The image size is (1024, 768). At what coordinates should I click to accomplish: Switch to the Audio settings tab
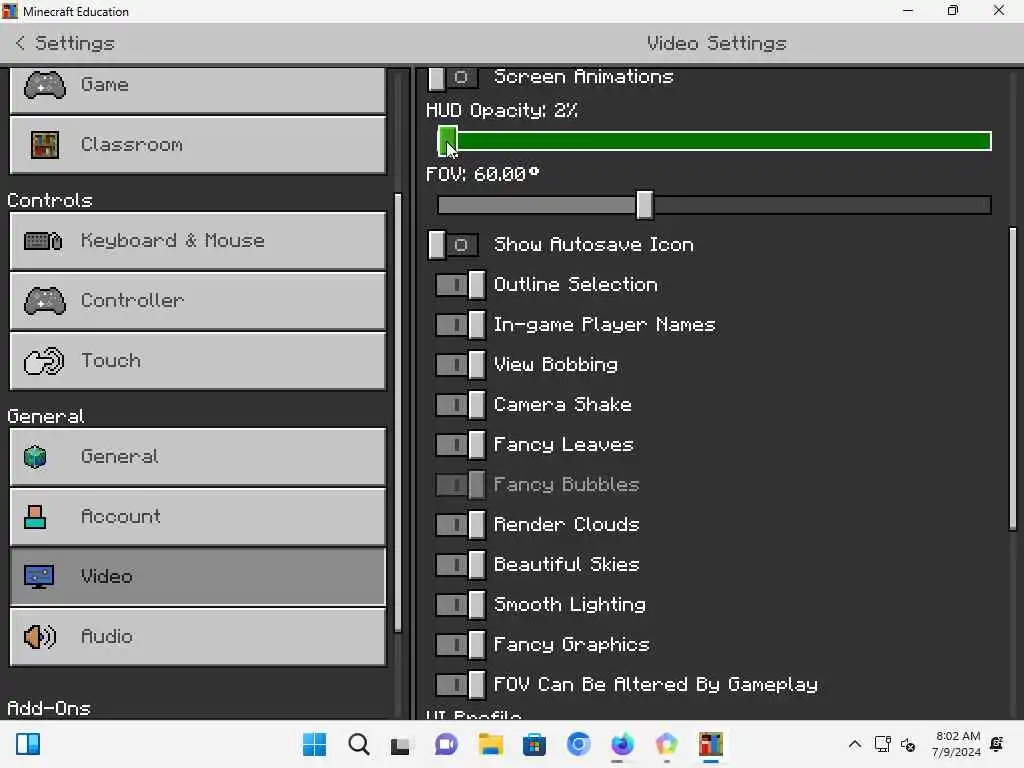(198, 637)
